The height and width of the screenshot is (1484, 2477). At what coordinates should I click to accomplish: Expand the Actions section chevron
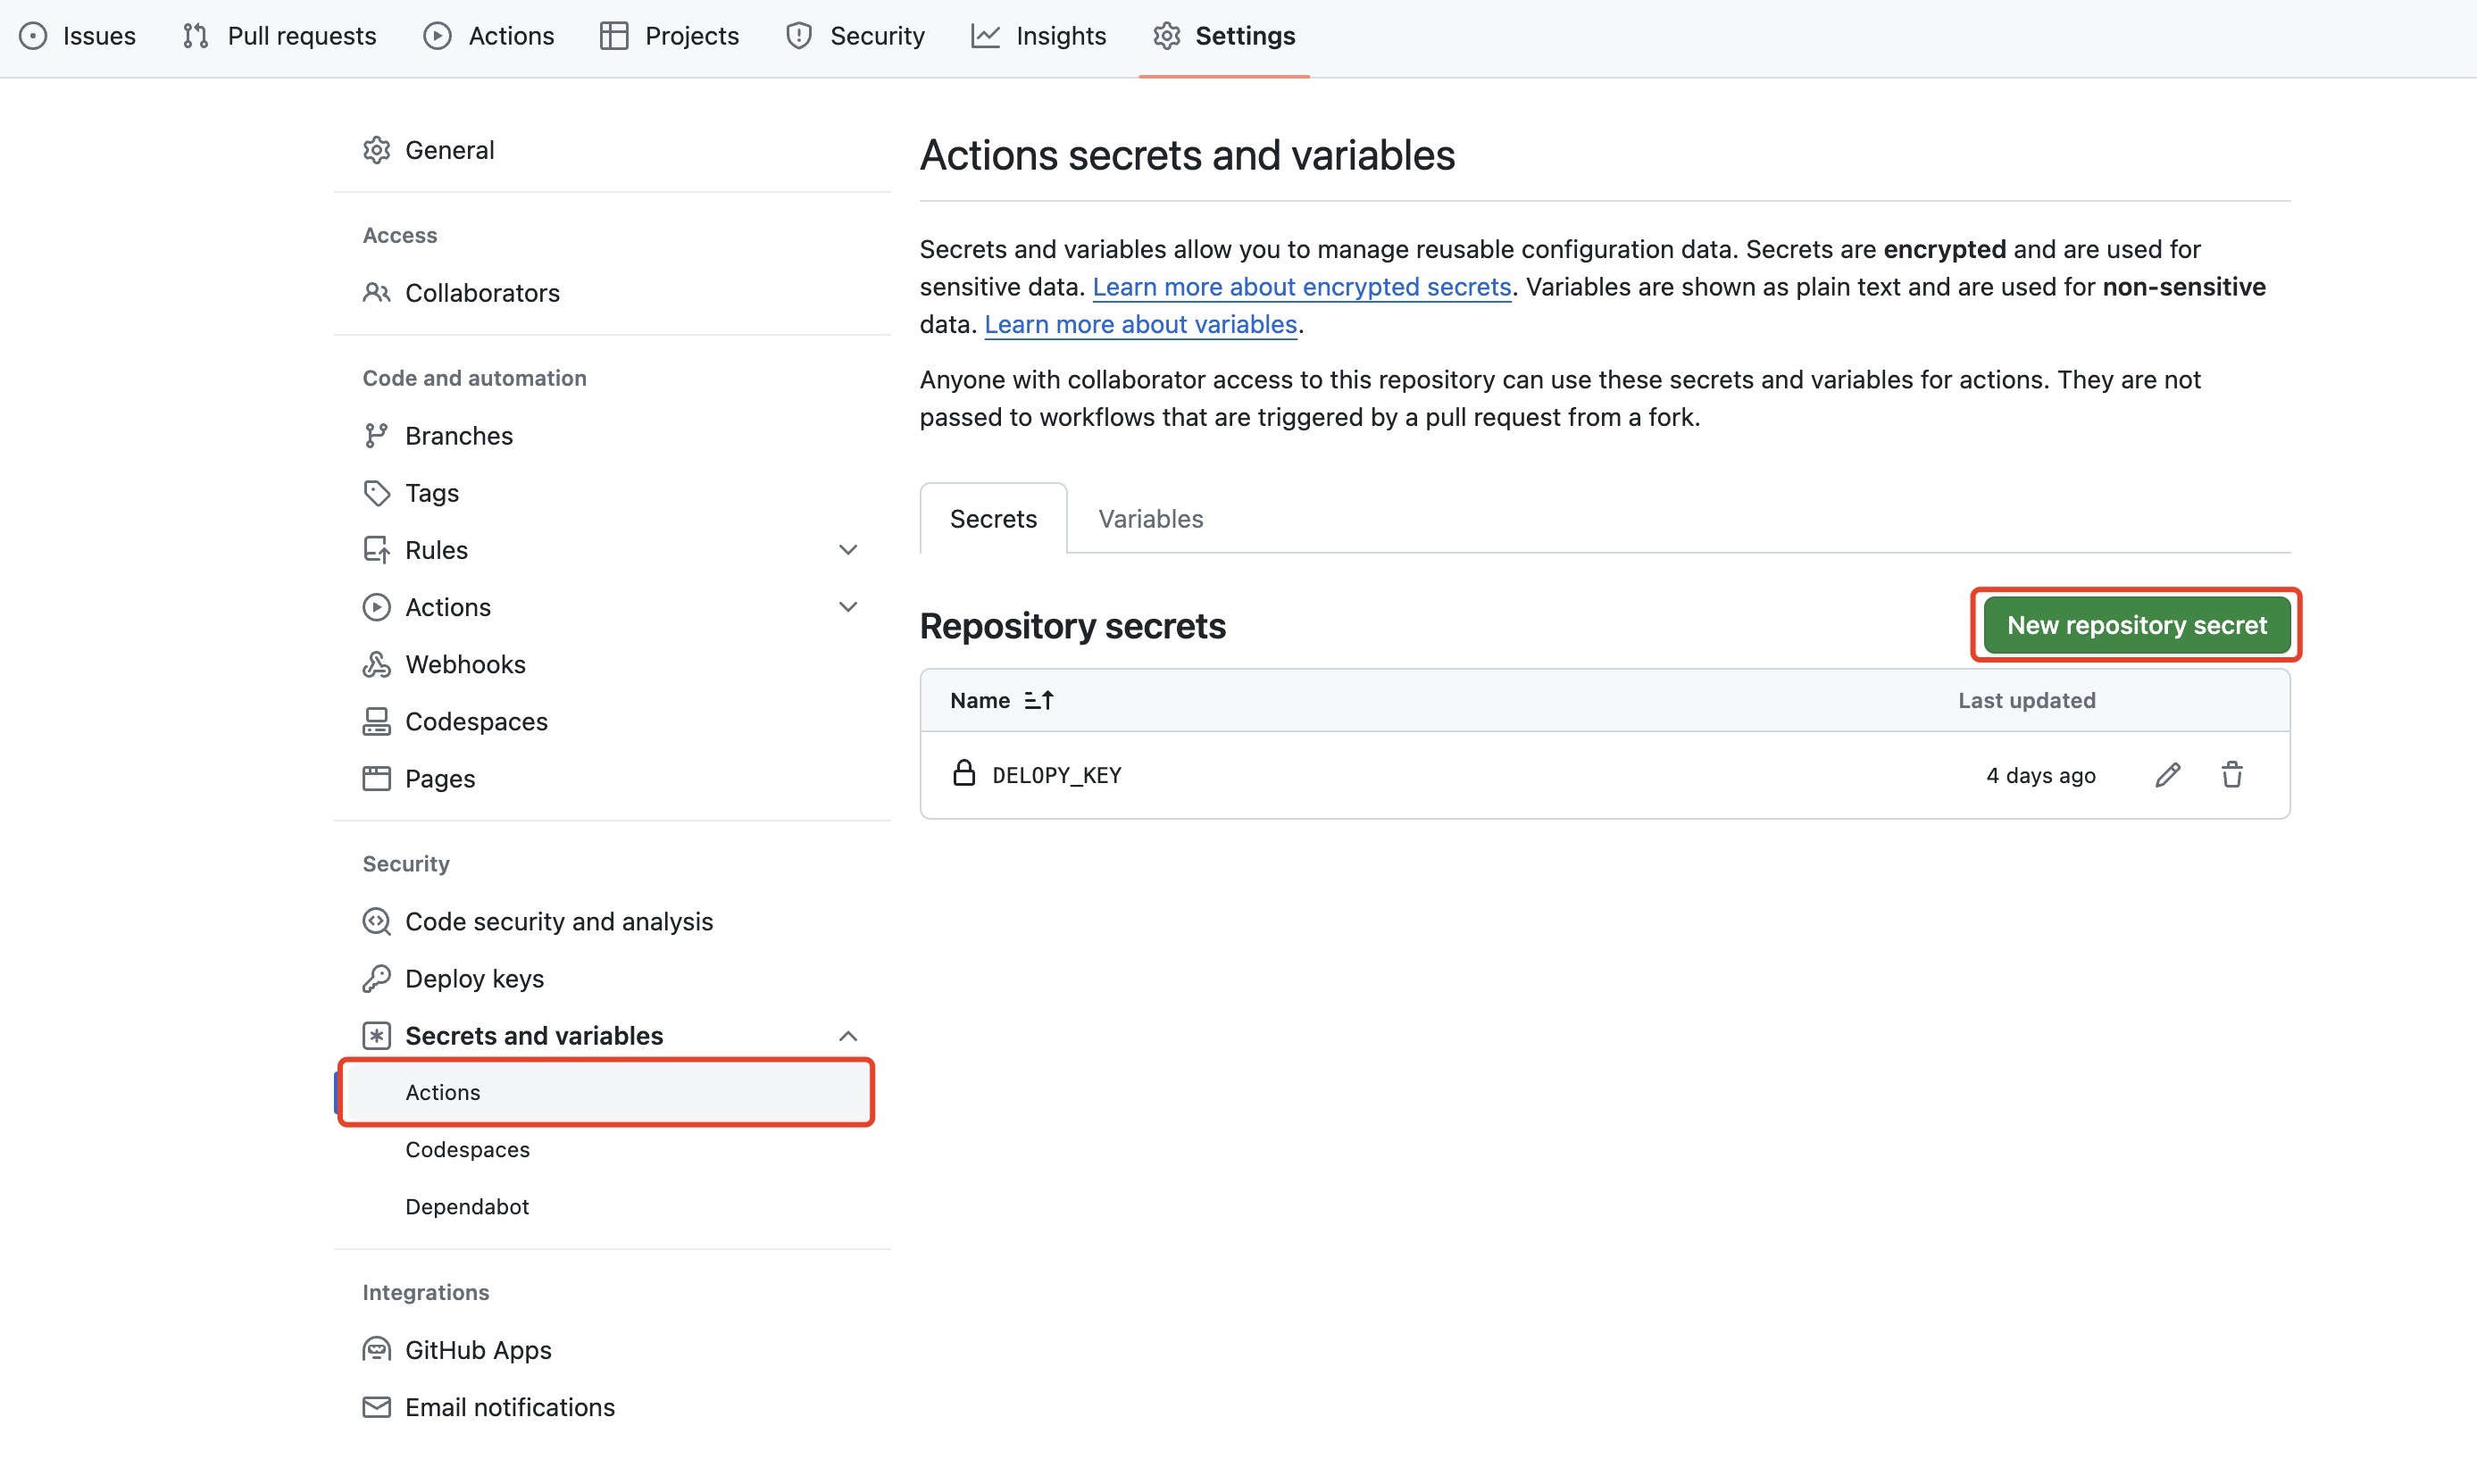click(847, 607)
